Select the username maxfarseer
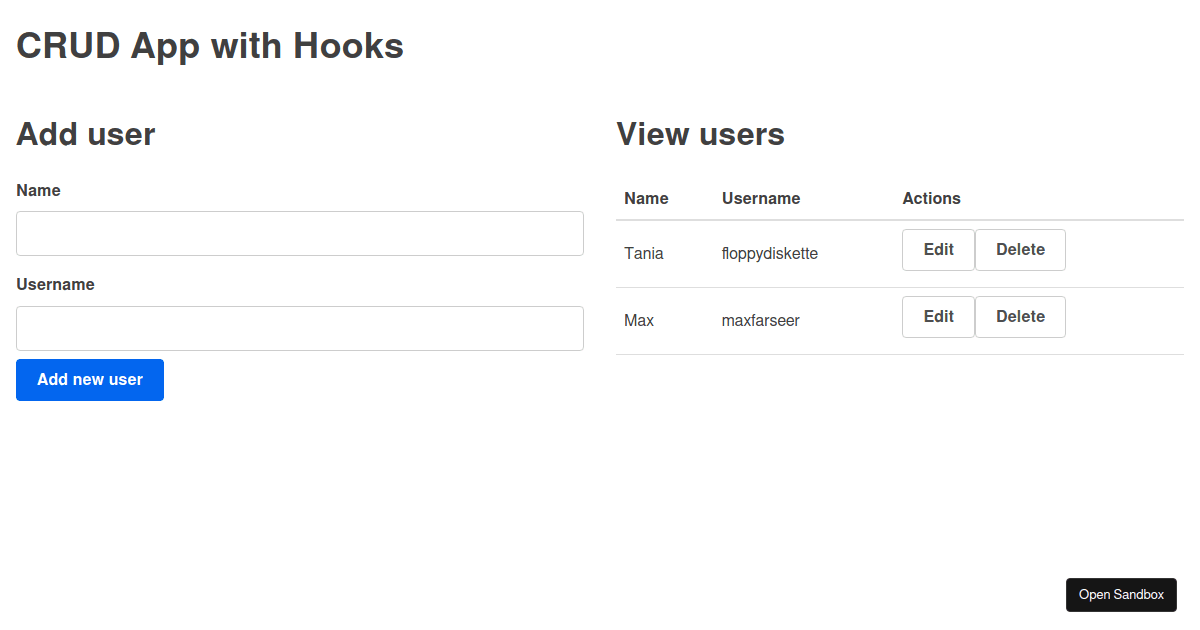1200x630 pixels. click(760, 320)
